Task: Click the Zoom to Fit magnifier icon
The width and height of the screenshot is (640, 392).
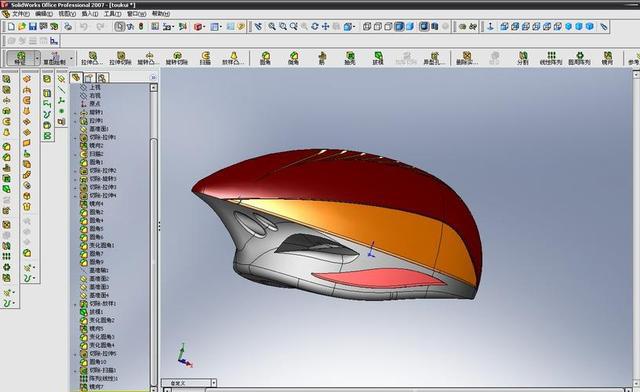Action: point(272,27)
